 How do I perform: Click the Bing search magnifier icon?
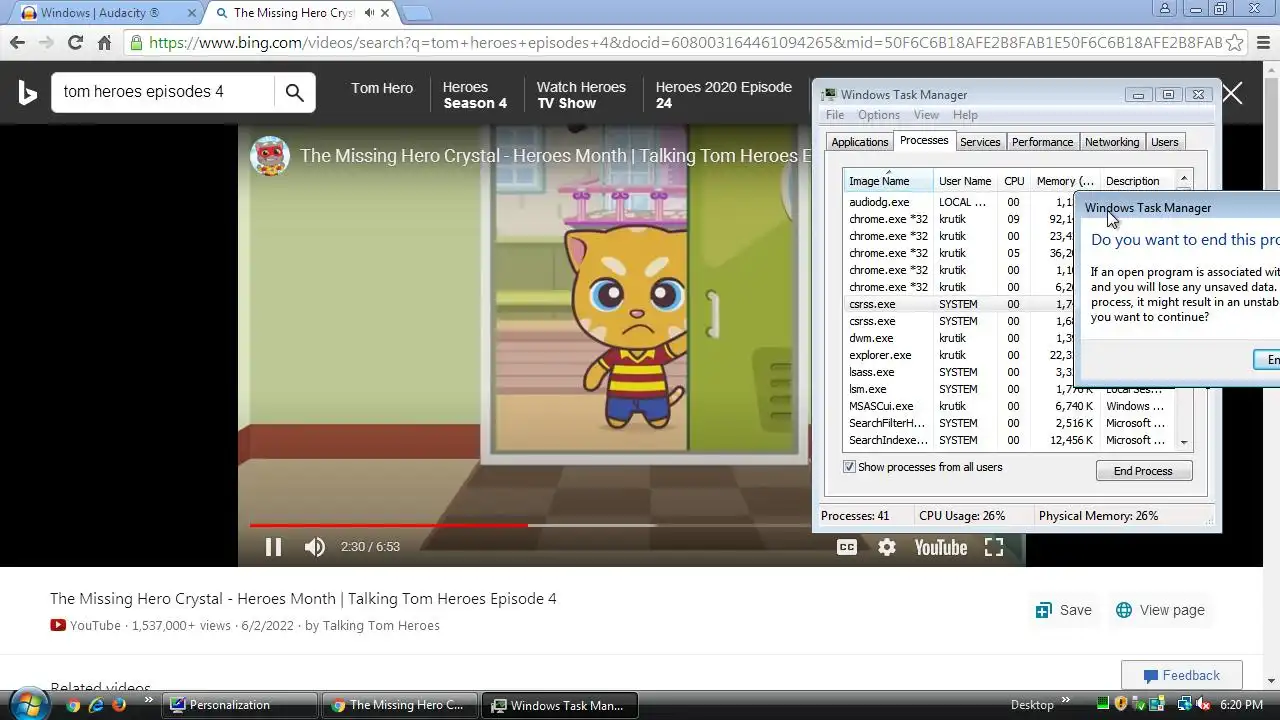294,92
